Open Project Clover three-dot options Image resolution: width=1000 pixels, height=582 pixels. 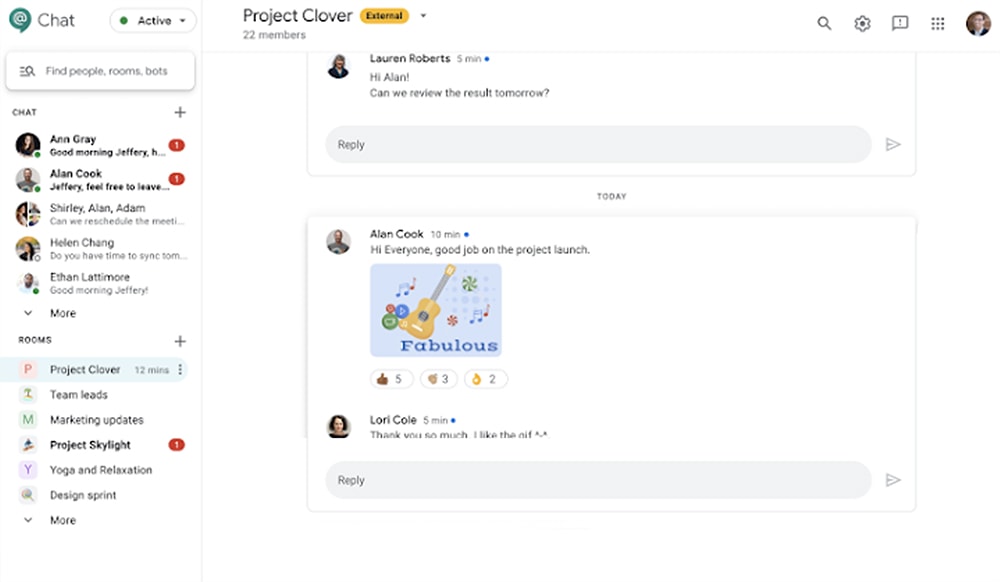tap(181, 370)
